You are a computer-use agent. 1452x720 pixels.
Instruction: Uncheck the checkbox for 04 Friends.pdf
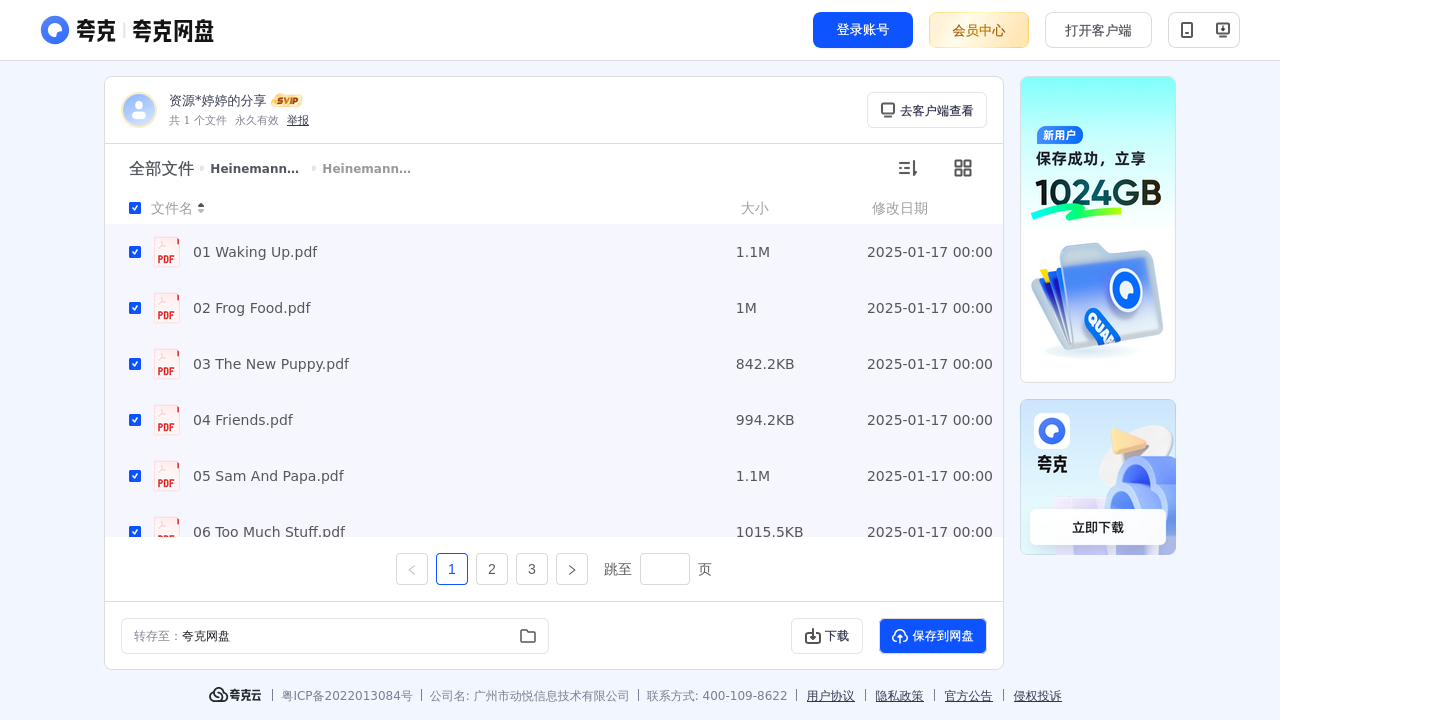coord(135,420)
